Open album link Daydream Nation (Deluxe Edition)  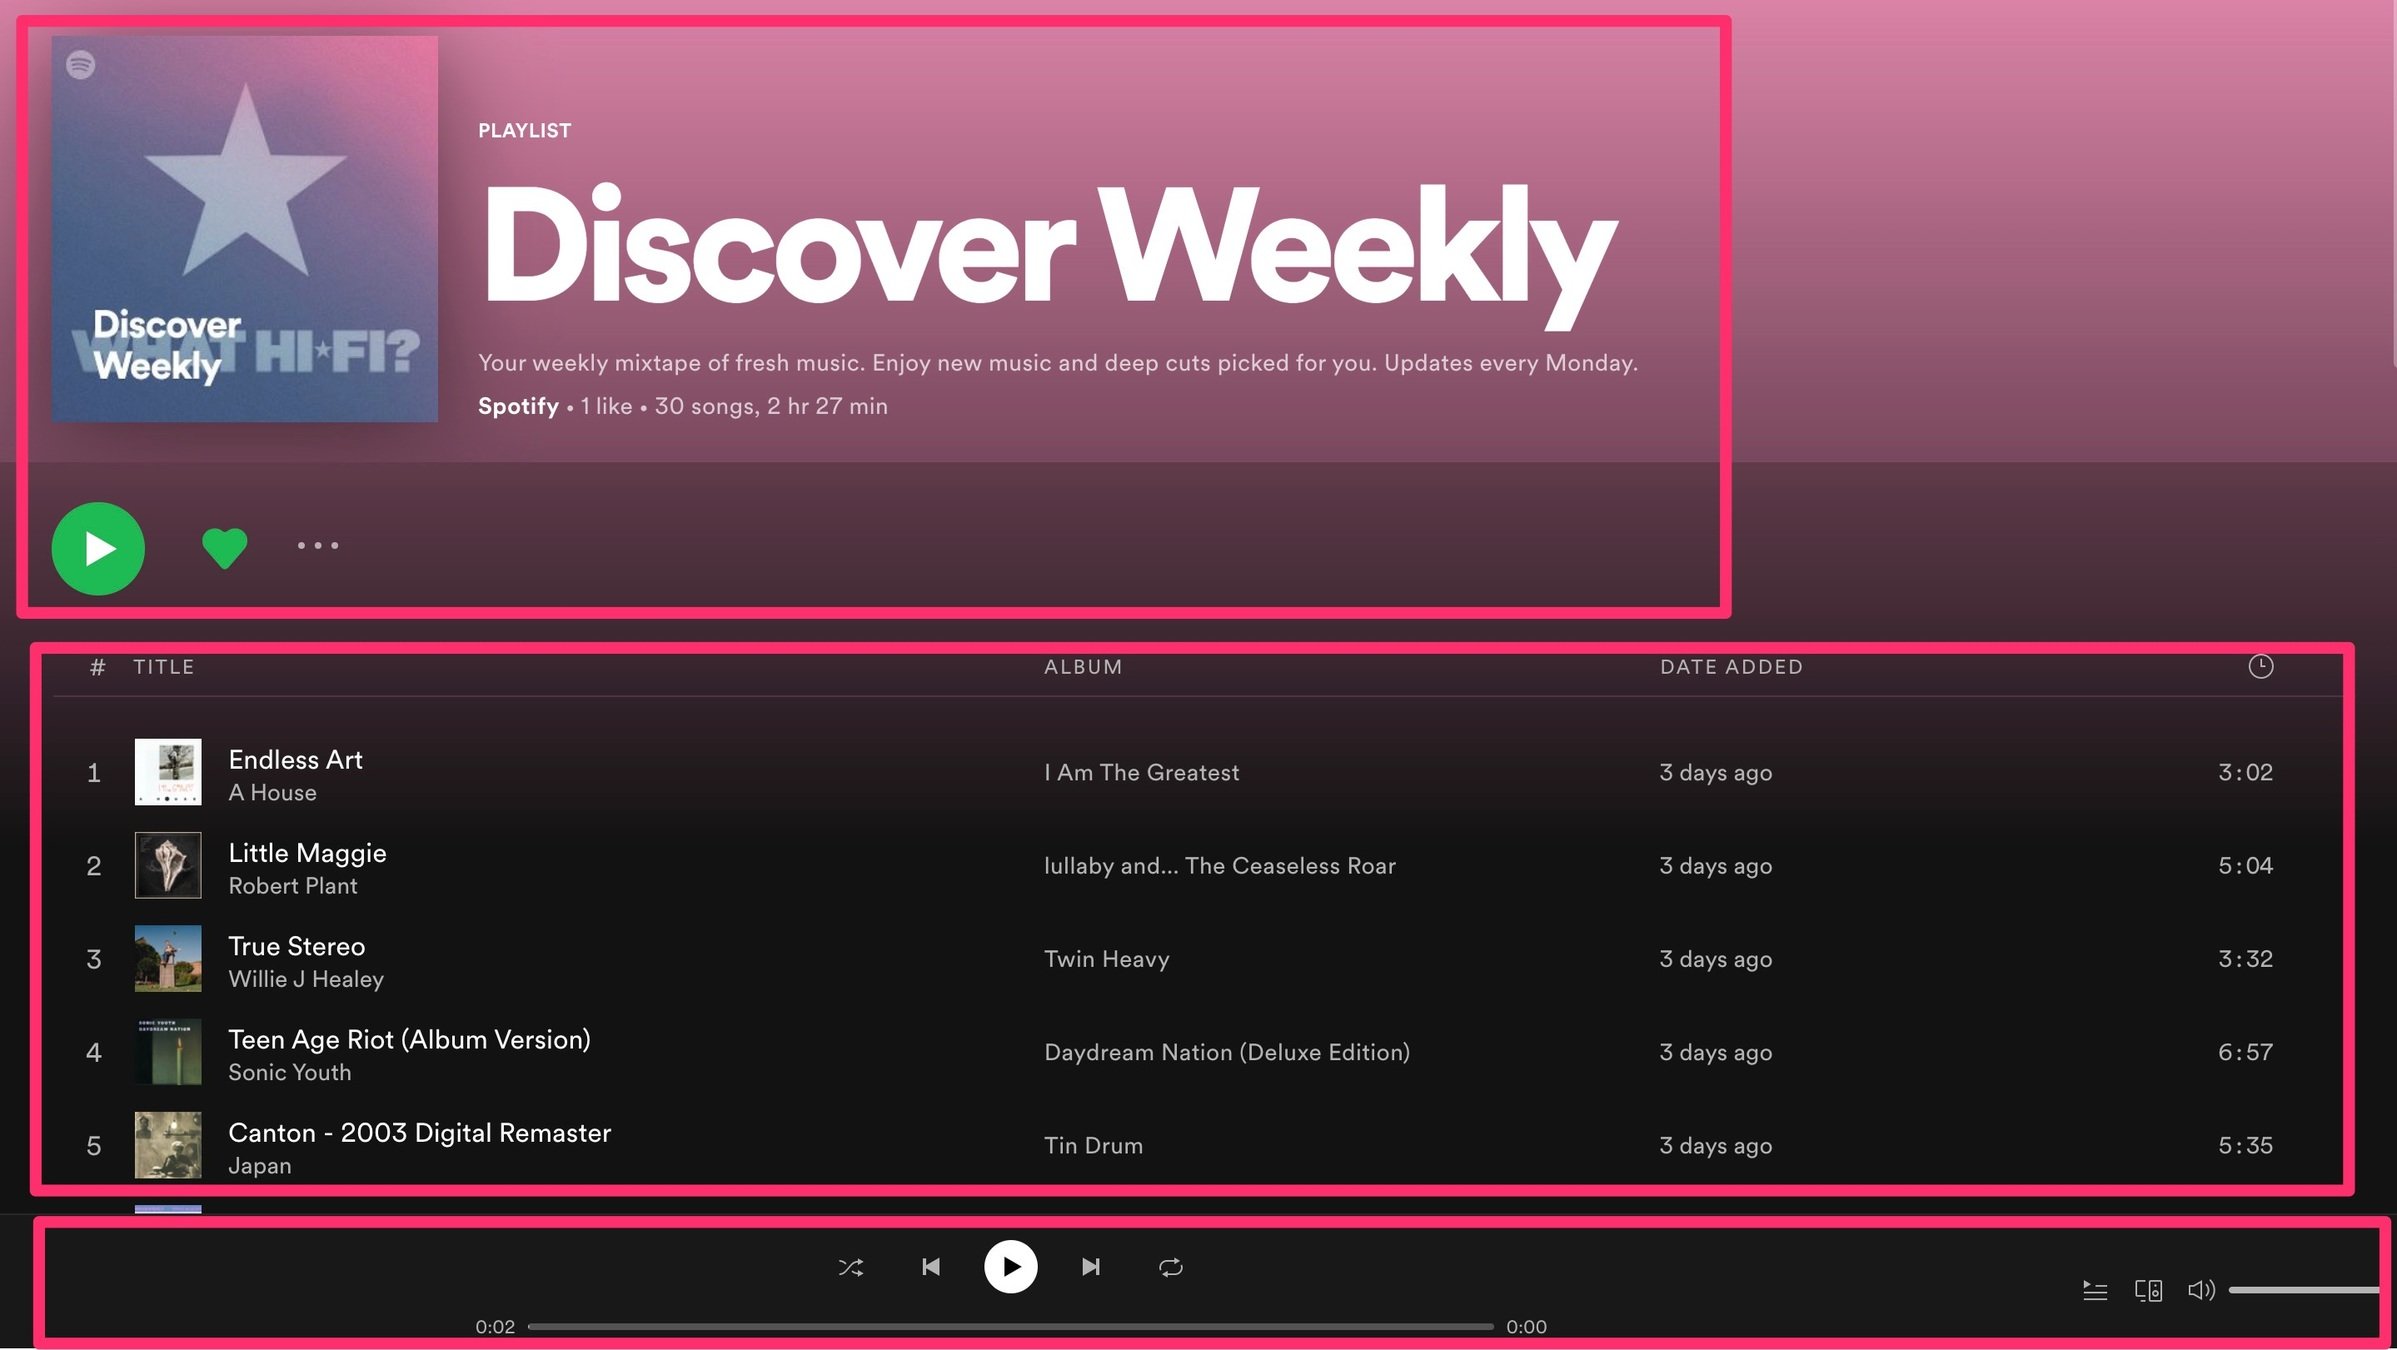tap(1226, 1052)
